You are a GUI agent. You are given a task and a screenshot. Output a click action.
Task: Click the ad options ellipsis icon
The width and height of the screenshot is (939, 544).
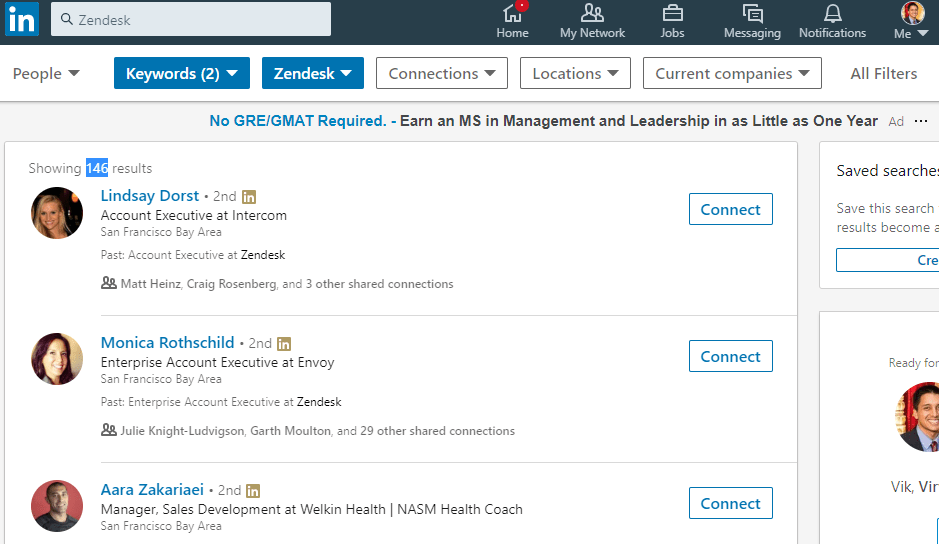(921, 121)
